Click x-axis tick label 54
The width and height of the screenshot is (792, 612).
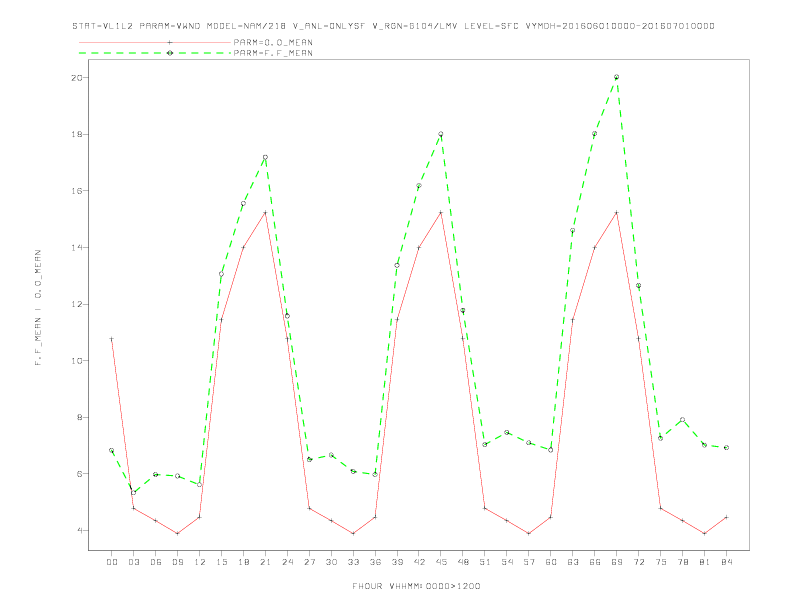507,562
